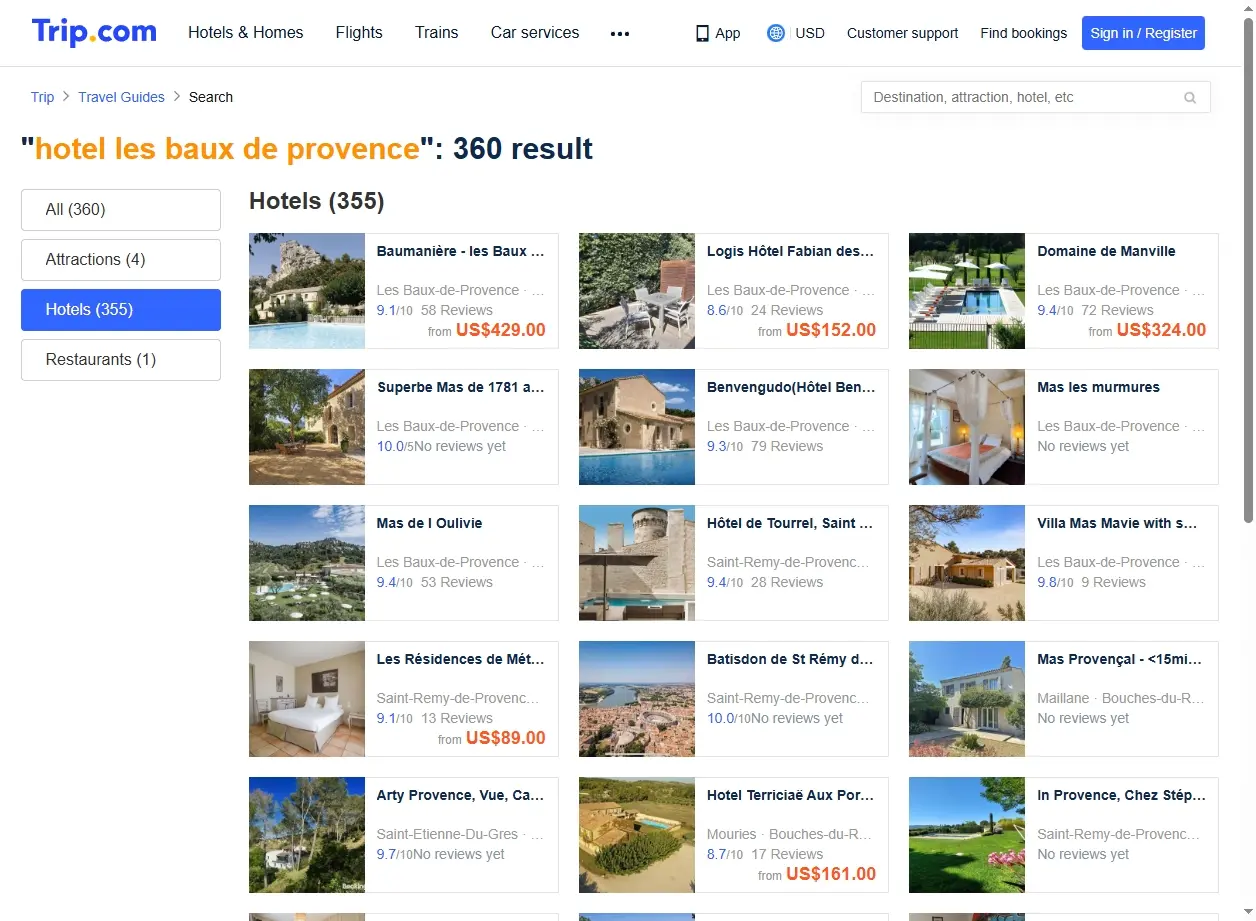Image resolution: width=1256 pixels, height=921 pixels.
Task: Open Baumanière - les Baux thumbnail
Action: [307, 291]
